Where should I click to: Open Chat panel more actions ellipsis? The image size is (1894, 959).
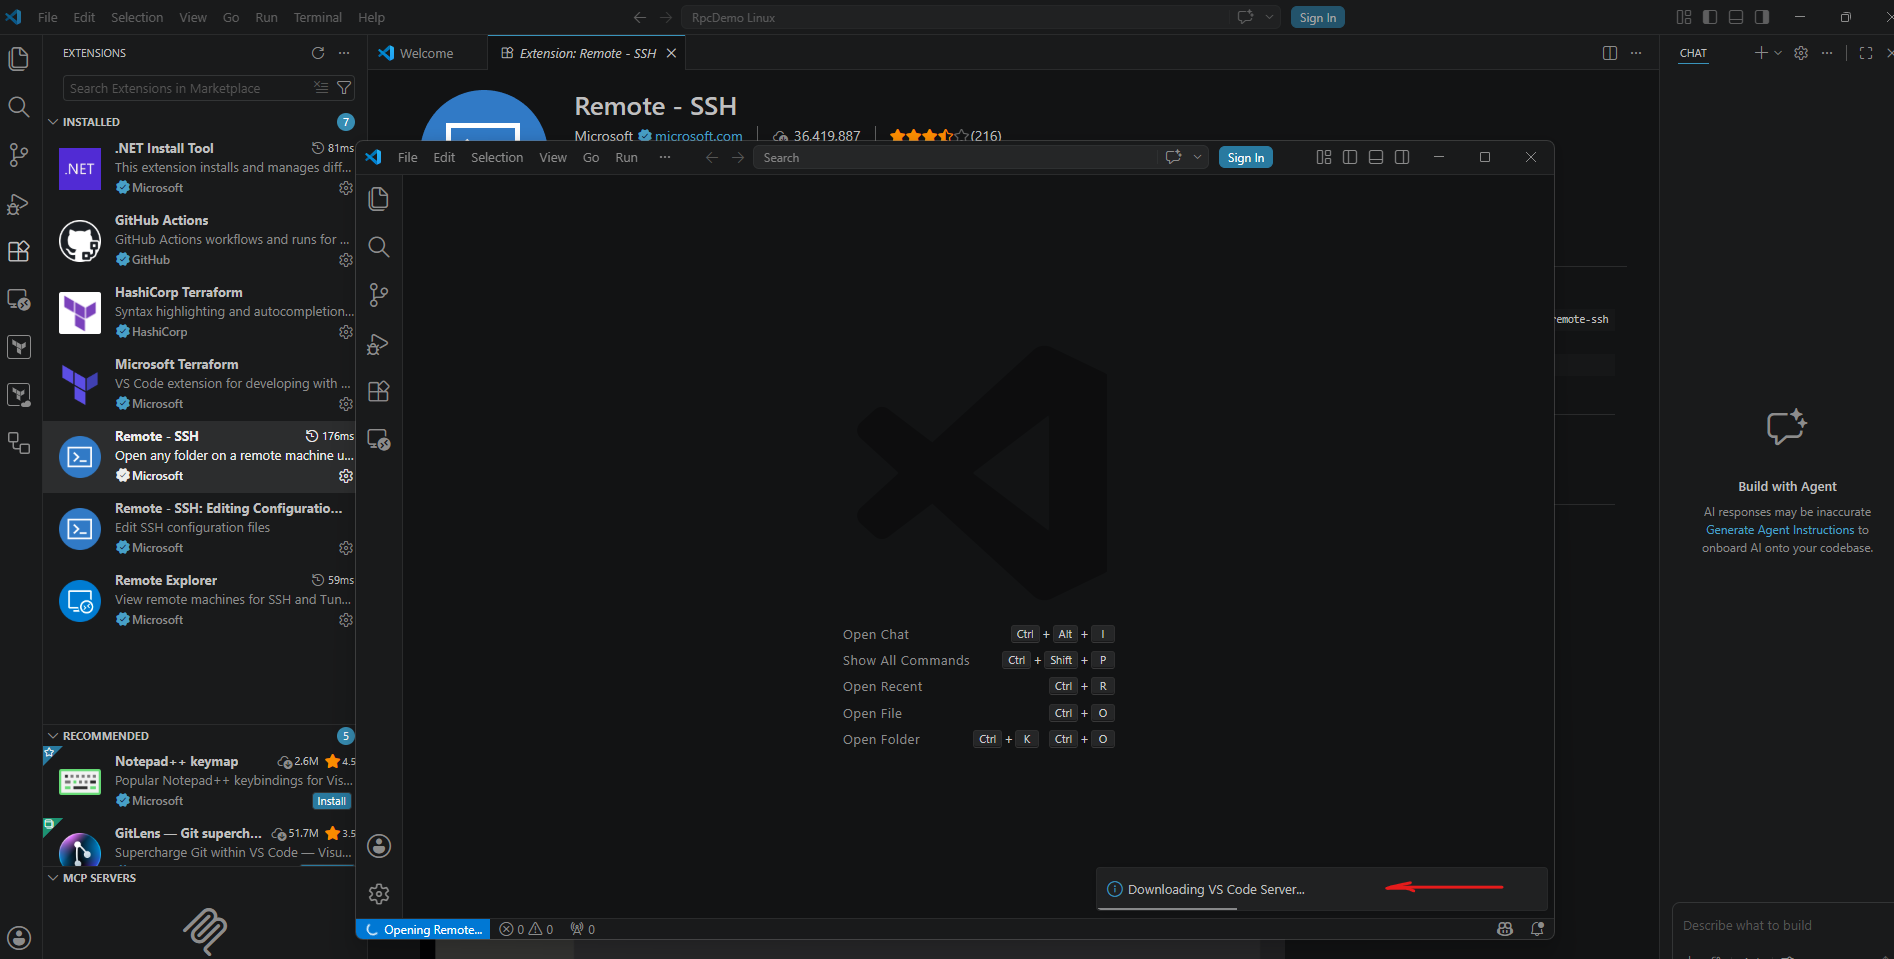(x=1827, y=53)
